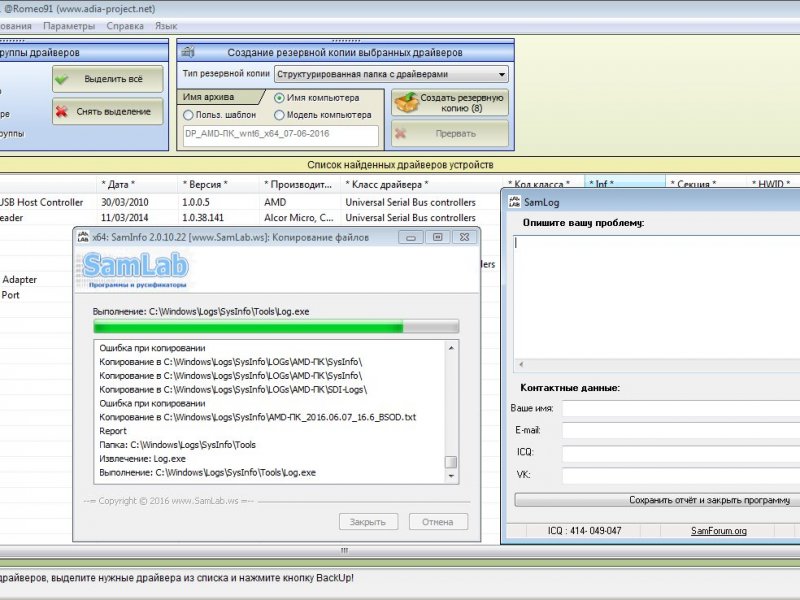800x600 pixels.
Task: Click the E-mail input field
Action: 681,430
